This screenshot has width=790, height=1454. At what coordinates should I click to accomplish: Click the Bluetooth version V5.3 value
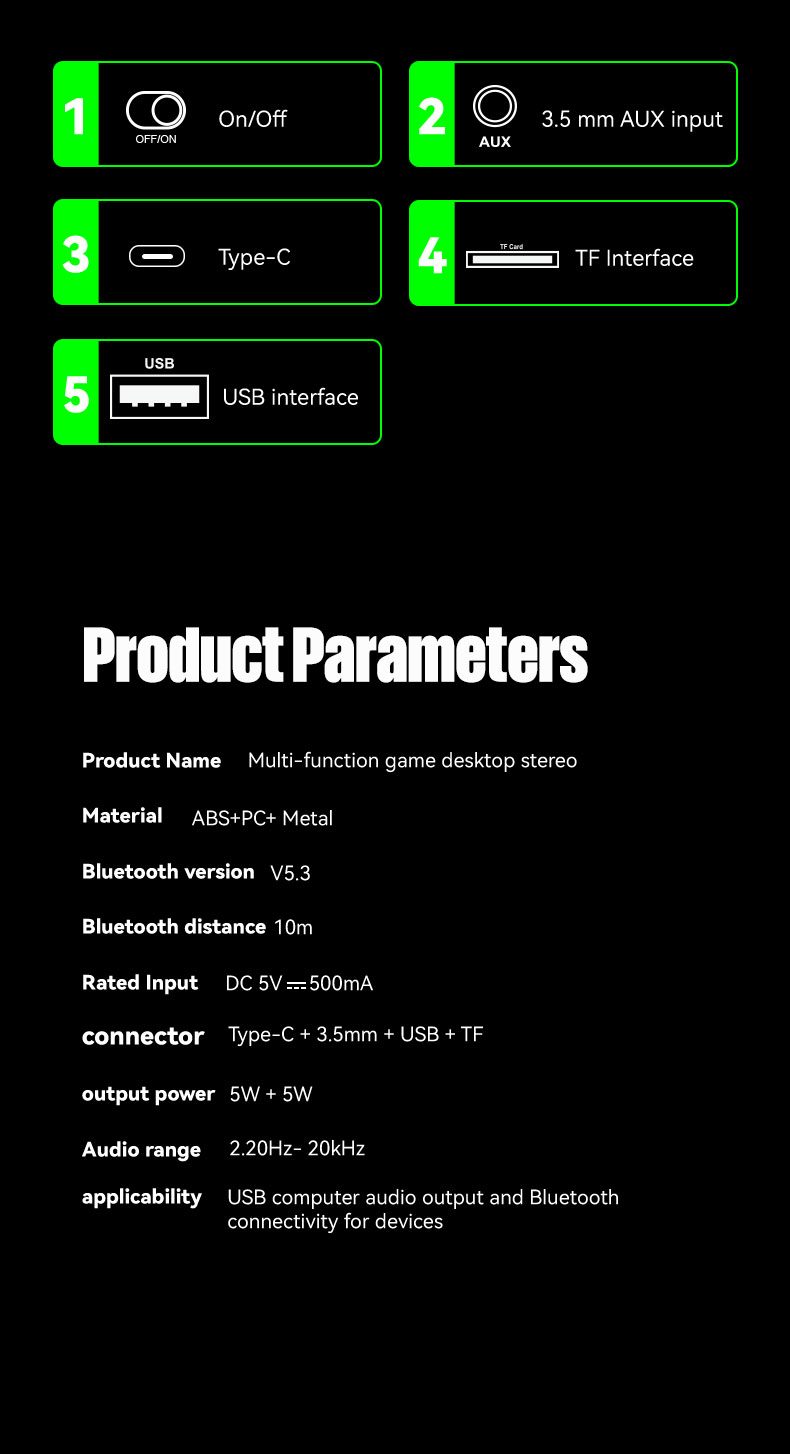(290, 873)
